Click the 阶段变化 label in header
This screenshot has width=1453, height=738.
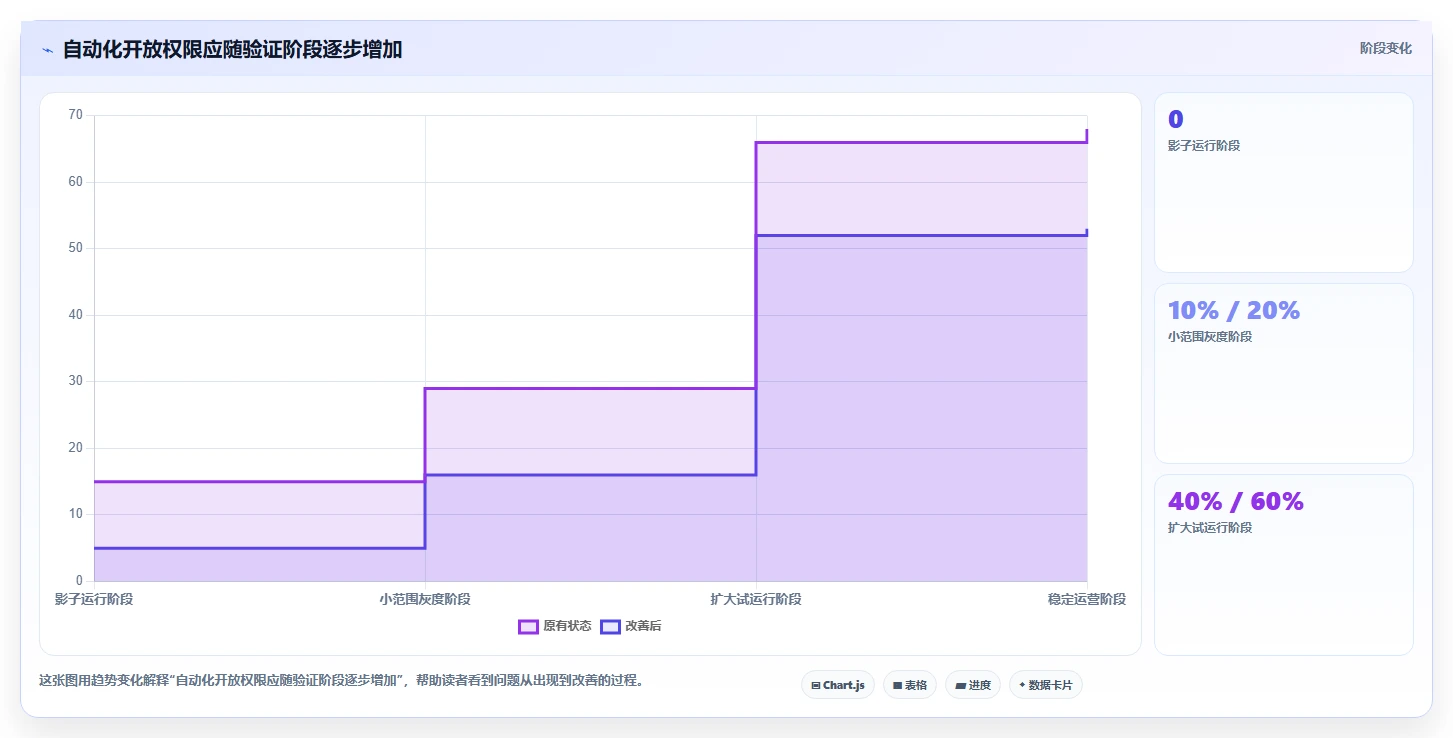point(1386,48)
